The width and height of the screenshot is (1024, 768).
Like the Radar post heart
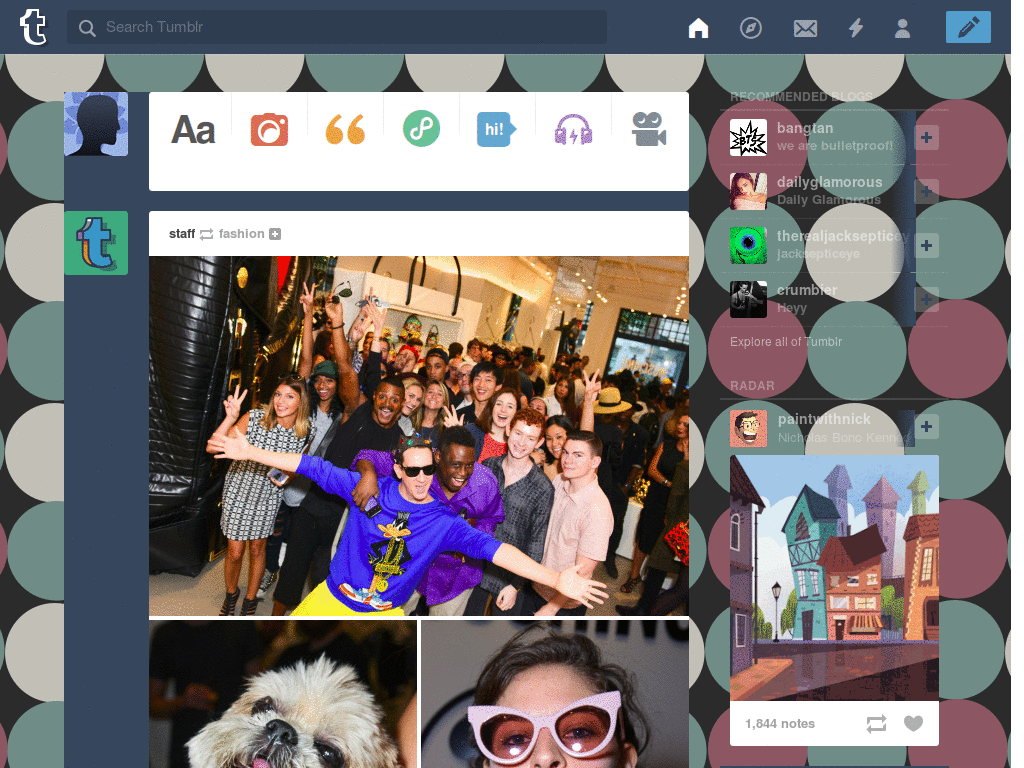[x=913, y=724]
